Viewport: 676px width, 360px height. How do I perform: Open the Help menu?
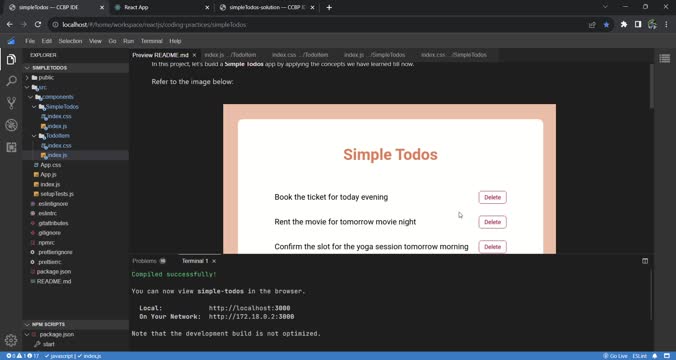(x=175, y=41)
